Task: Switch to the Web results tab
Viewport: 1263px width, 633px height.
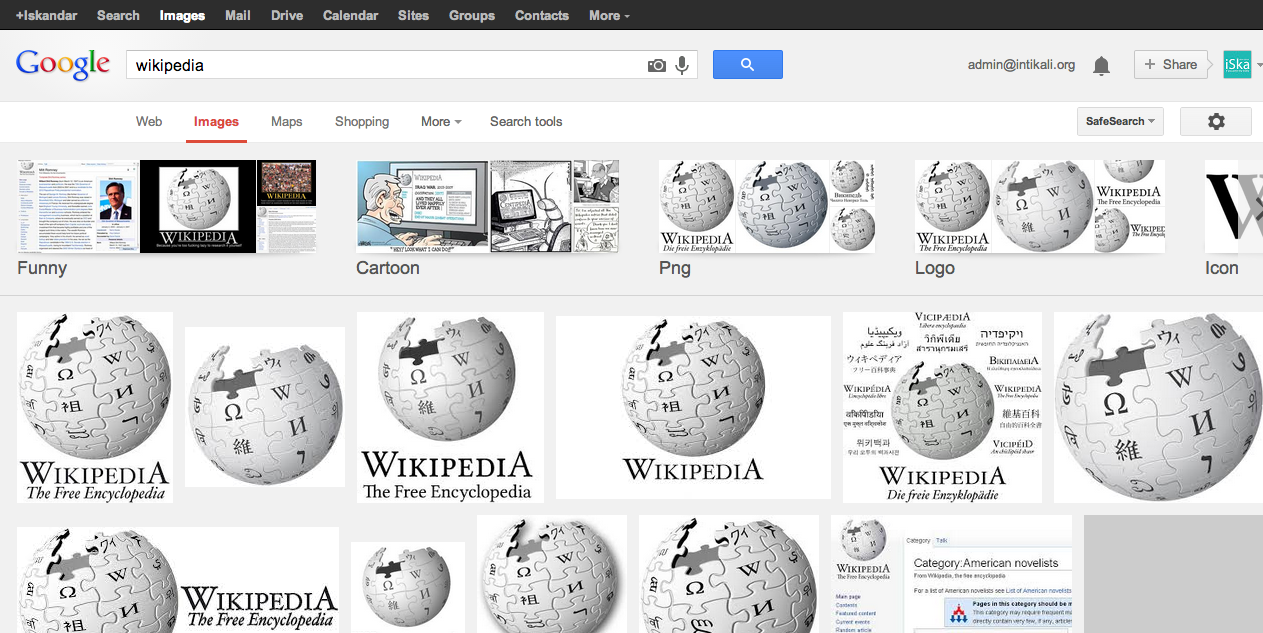Action: click(149, 121)
